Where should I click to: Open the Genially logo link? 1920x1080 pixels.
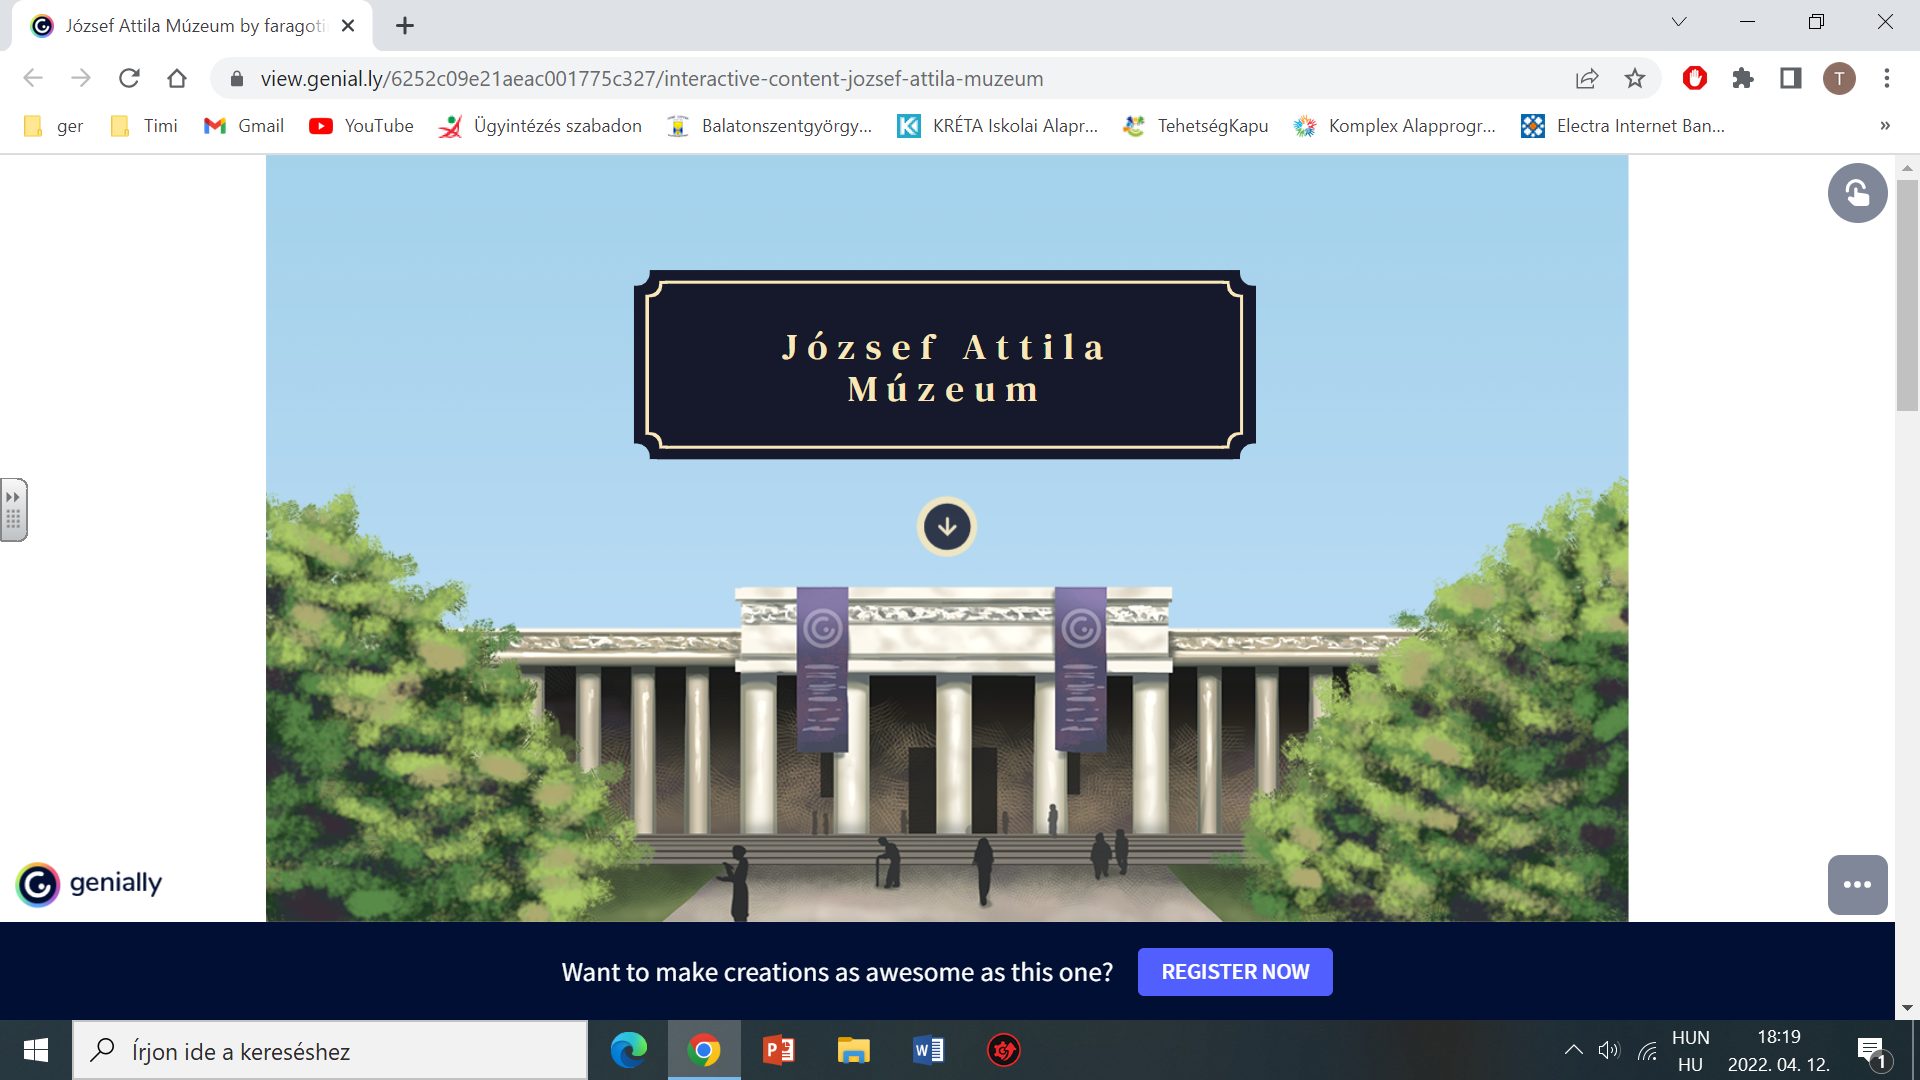click(89, 884)
